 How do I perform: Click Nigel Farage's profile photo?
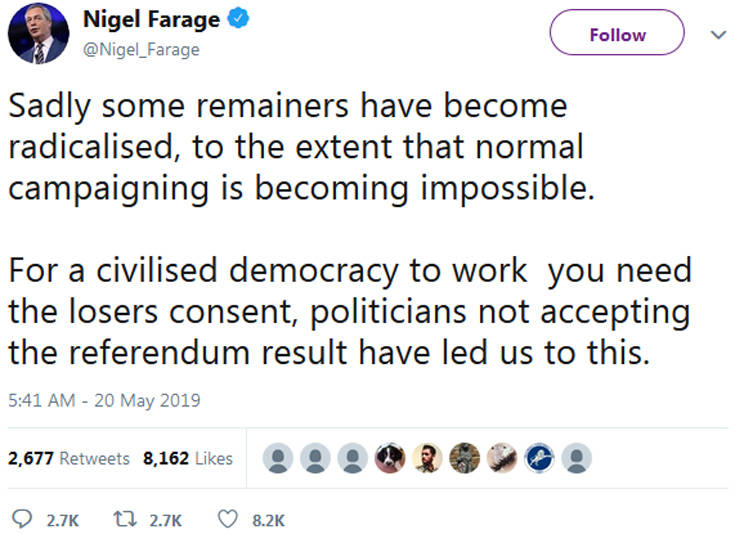[38, 35]
